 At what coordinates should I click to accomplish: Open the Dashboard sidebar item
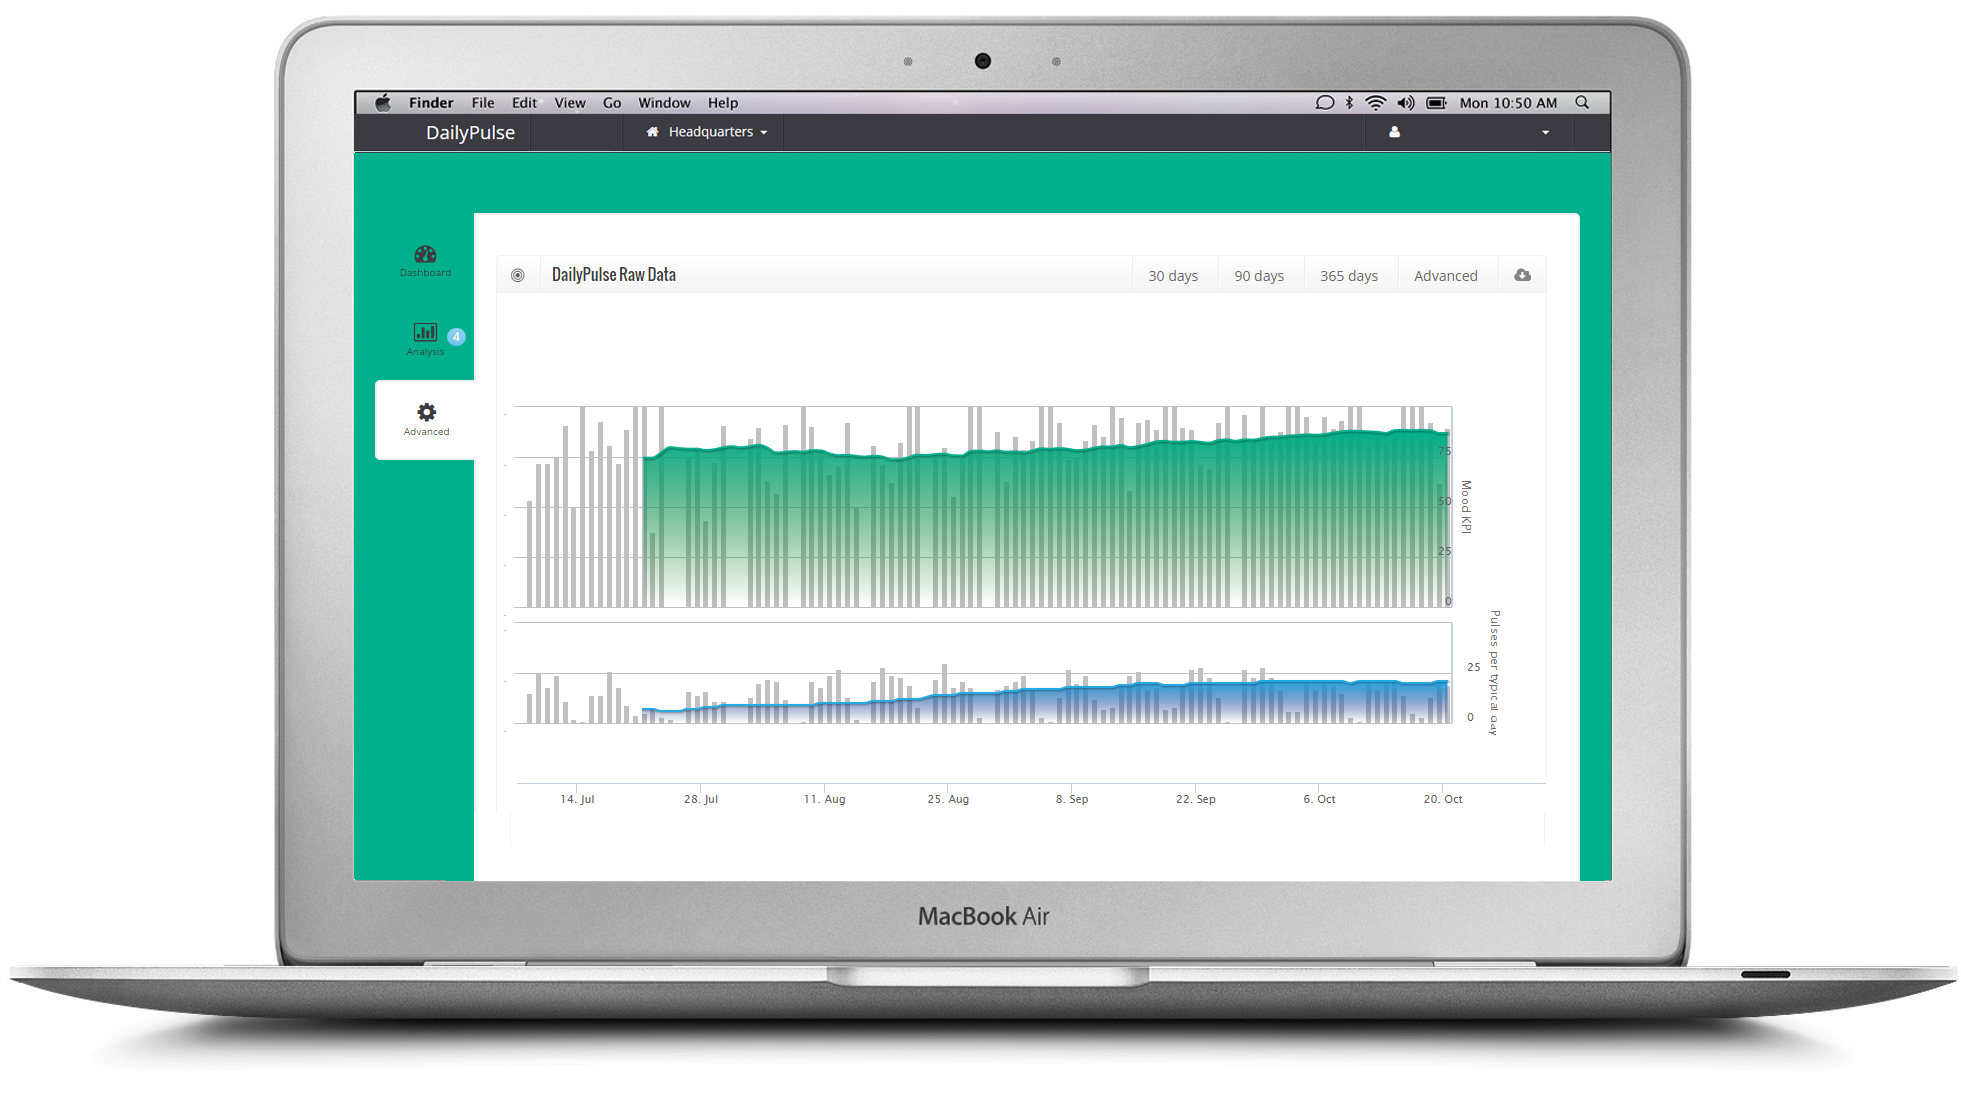click(x=425, y=261)
